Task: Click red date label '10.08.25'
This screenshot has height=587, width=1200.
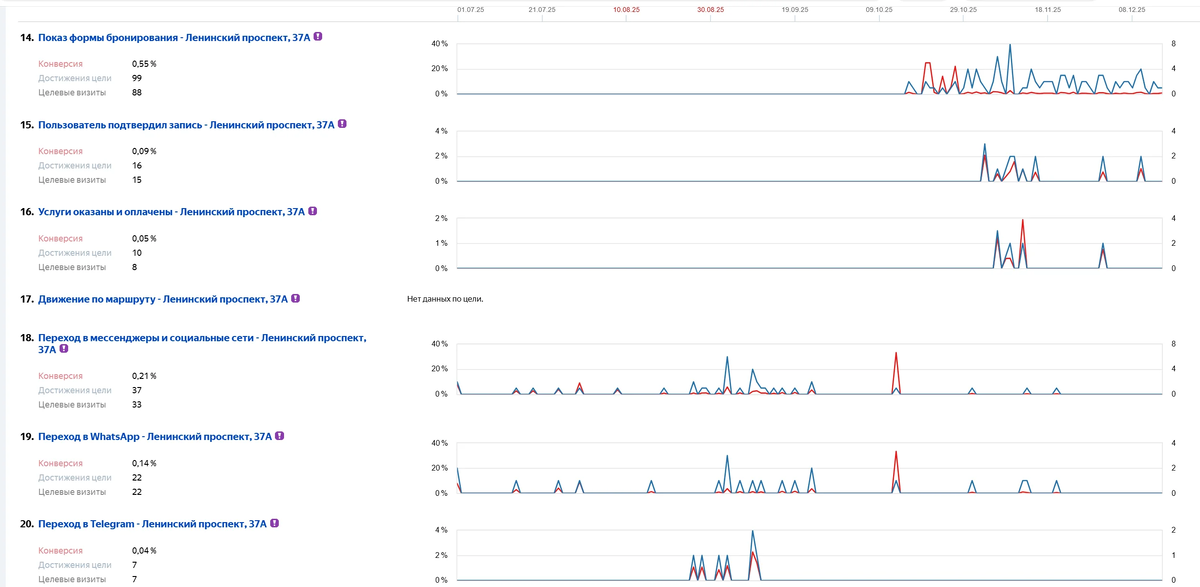Action: coord(626,8)
